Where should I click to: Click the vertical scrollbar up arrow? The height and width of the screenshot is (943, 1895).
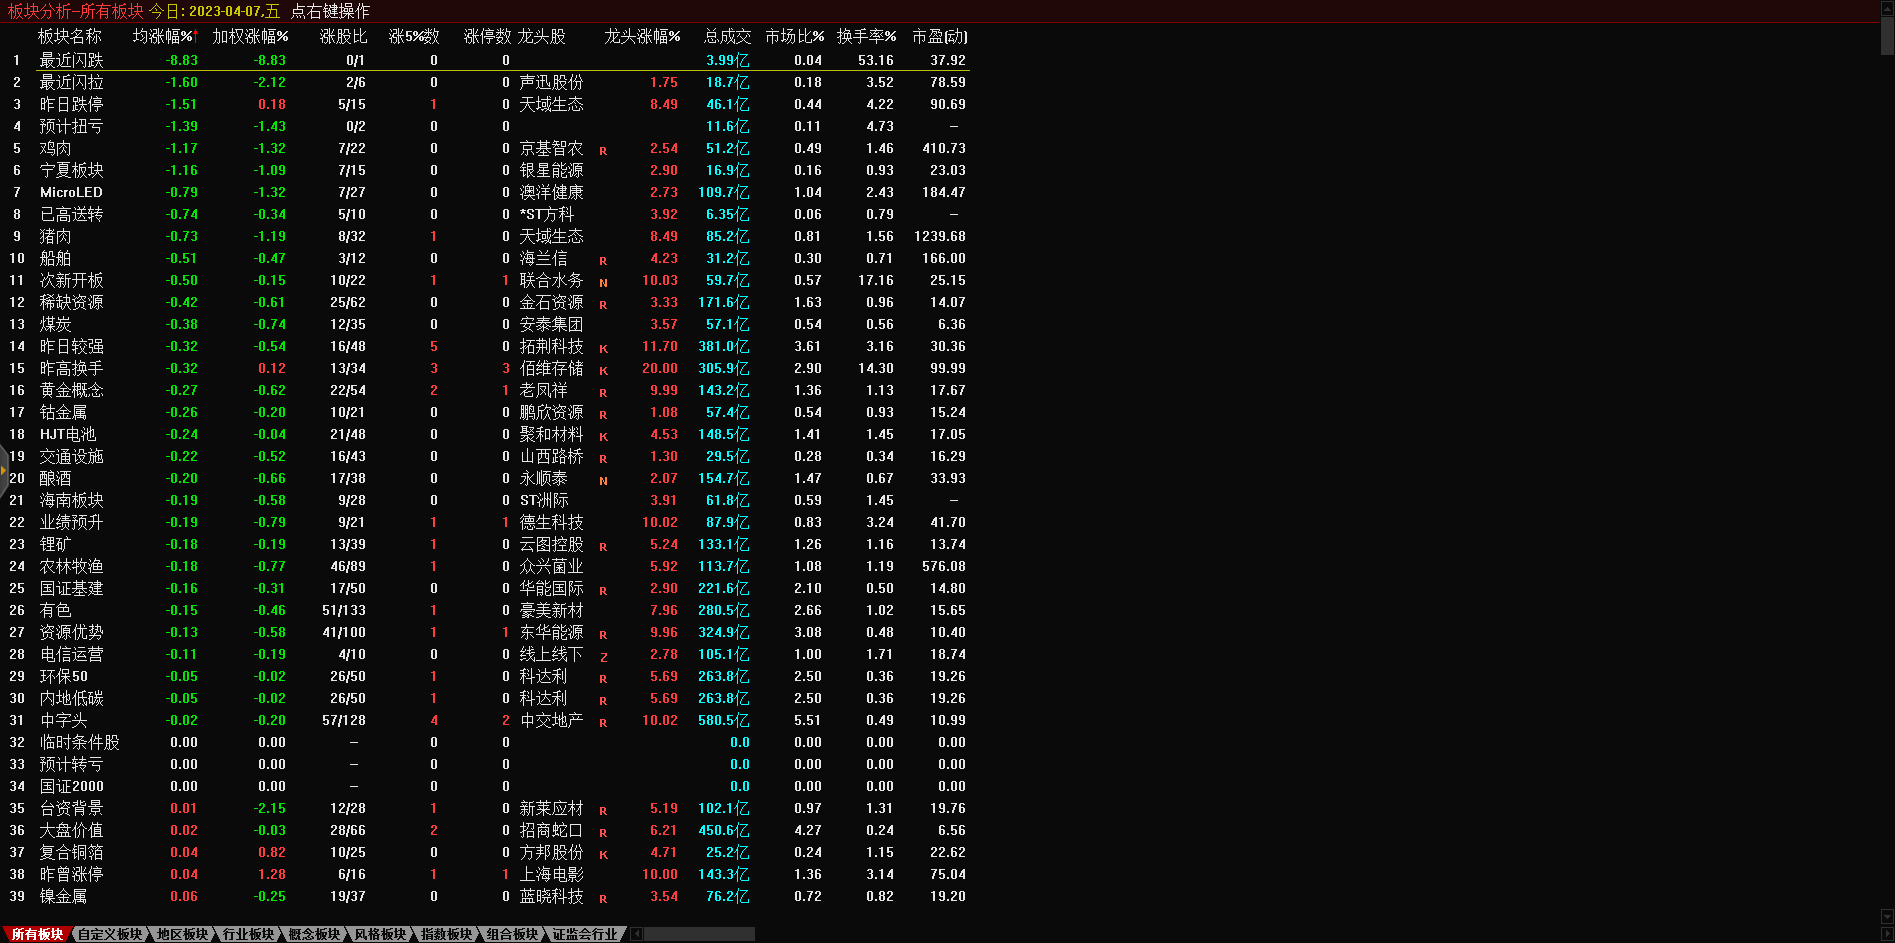(x=1887, y=7)
